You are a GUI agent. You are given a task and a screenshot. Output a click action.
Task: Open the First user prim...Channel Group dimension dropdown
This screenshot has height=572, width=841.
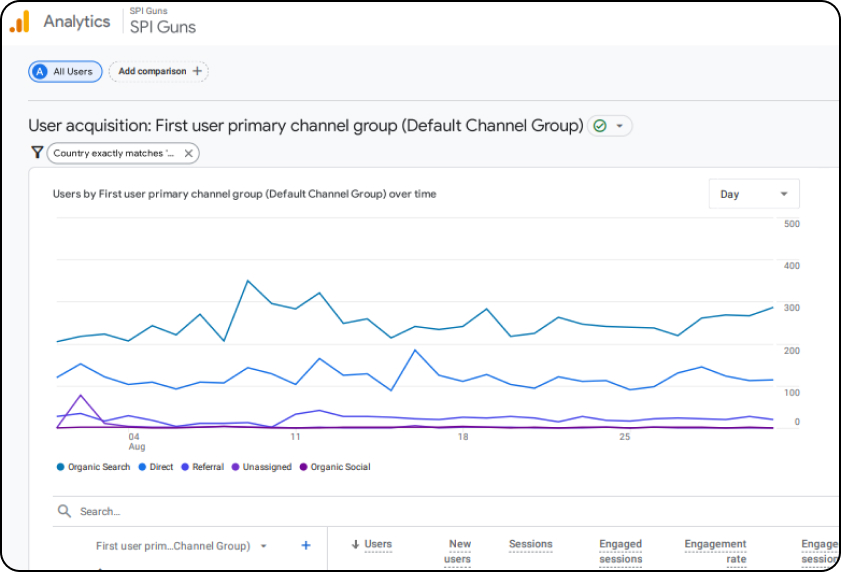[181, 546]
